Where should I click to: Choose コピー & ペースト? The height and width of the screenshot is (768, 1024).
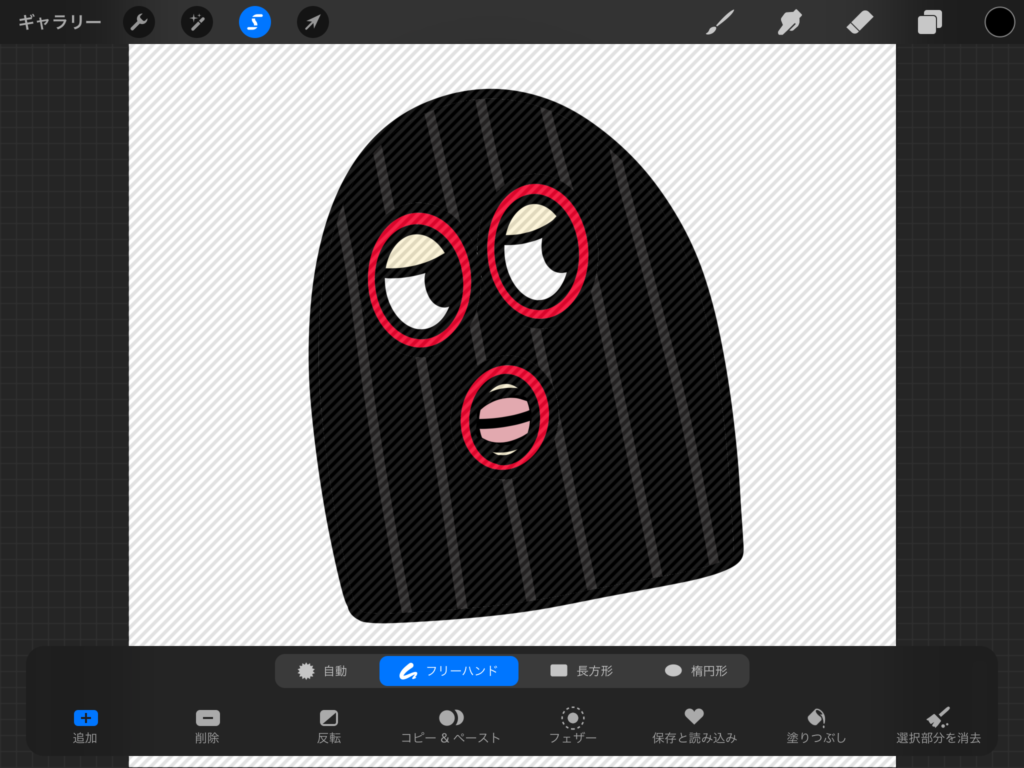pyautogui.click(x=451, y=726)
